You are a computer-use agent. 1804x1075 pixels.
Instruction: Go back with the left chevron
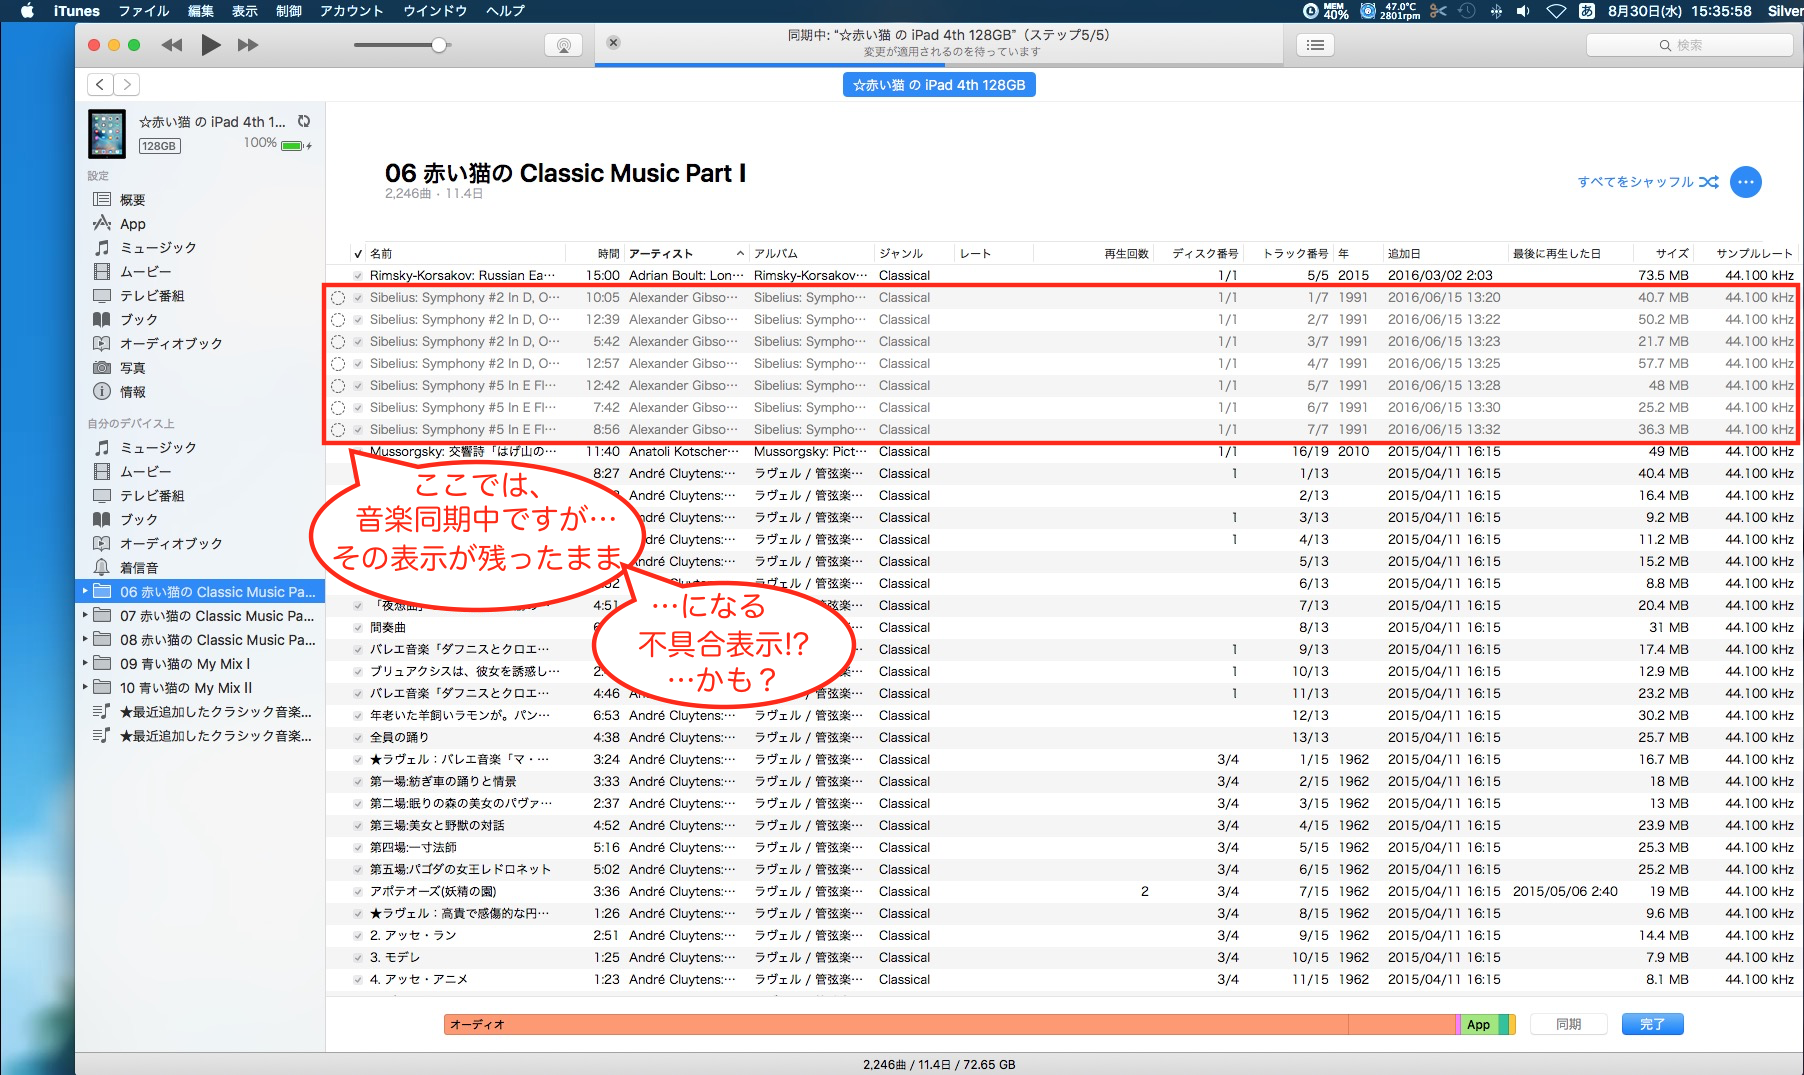pyautogui.click(x=100, y=85)
